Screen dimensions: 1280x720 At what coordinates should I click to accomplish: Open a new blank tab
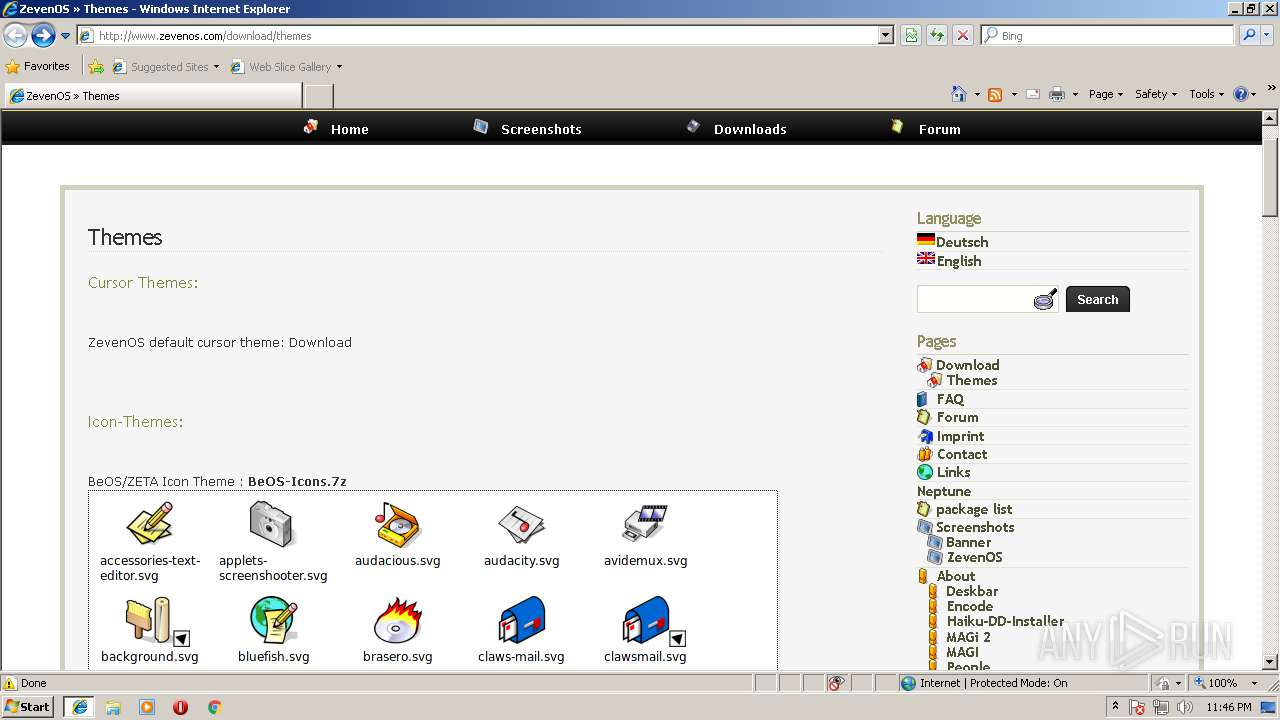click(x=318, y=96)
